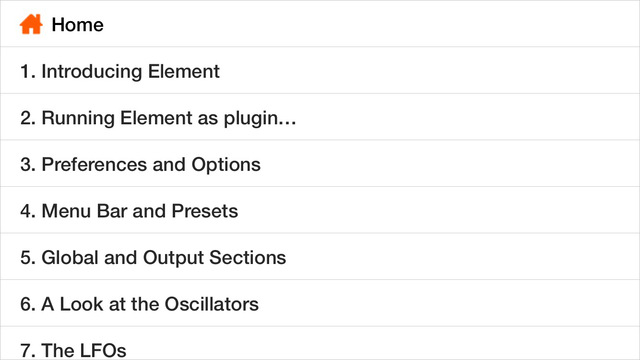Return to Home via house icon
The width and height of the screenshot is (640, 360).
tap(31, 24)
